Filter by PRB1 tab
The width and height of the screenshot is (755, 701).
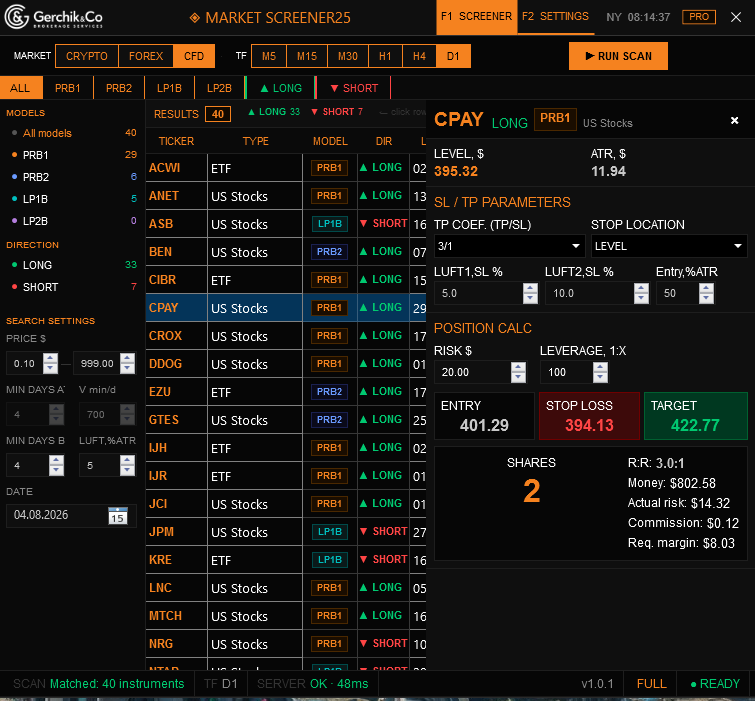(x=67, y=88)
